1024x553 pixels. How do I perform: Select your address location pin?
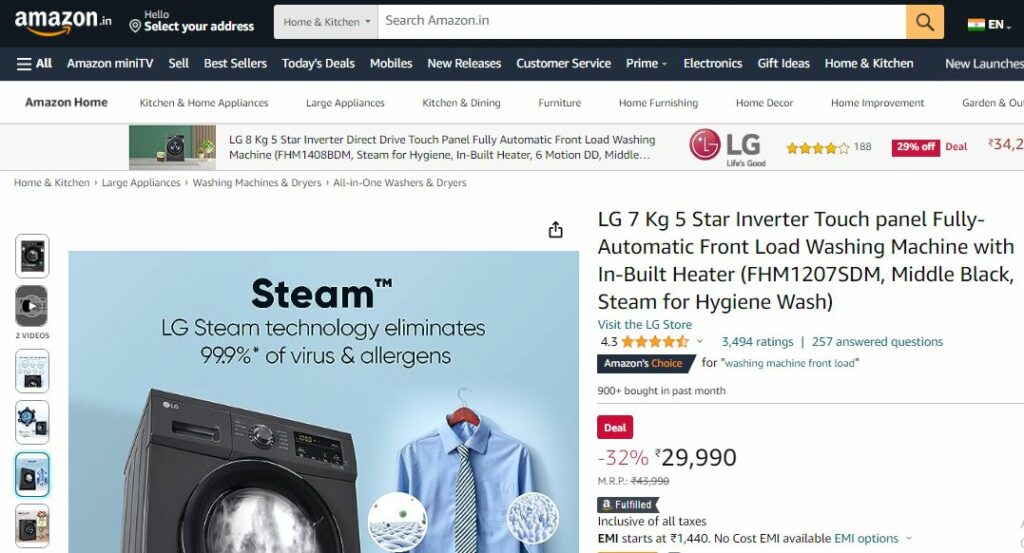tap(135, 26)
